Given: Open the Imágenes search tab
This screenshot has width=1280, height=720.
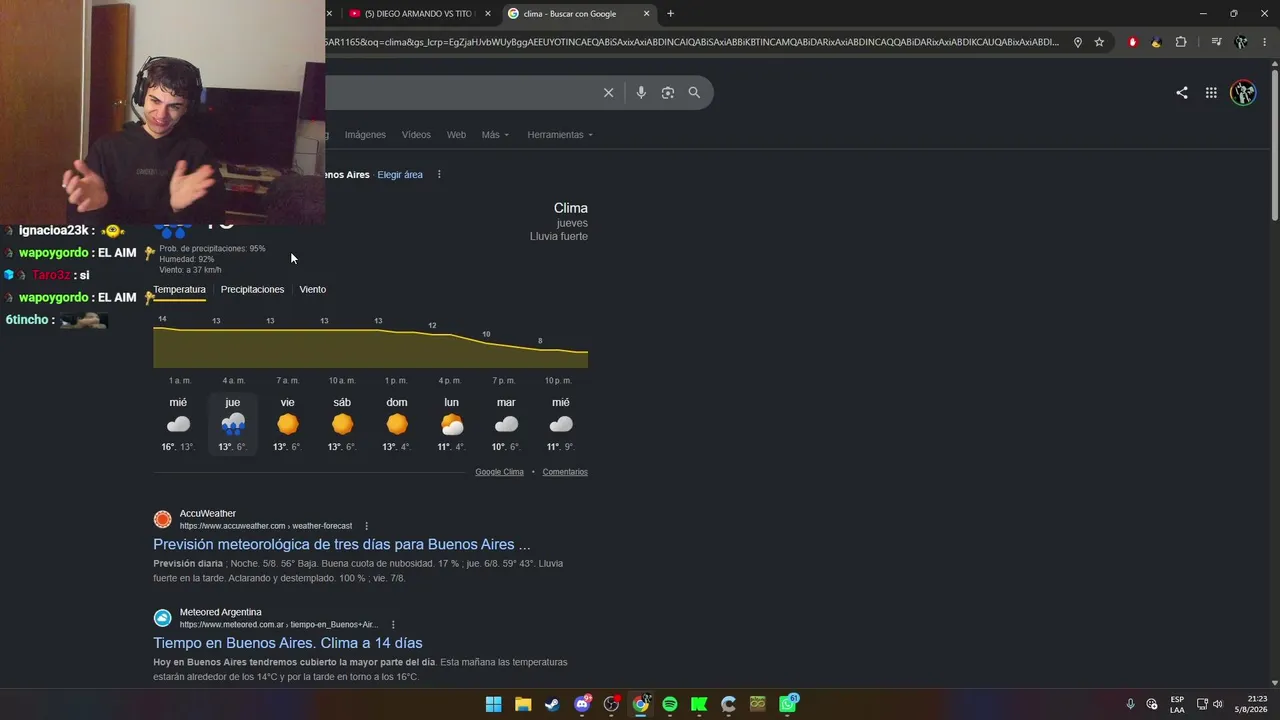Looking at the screenshot, I should [x=365, y=135].
